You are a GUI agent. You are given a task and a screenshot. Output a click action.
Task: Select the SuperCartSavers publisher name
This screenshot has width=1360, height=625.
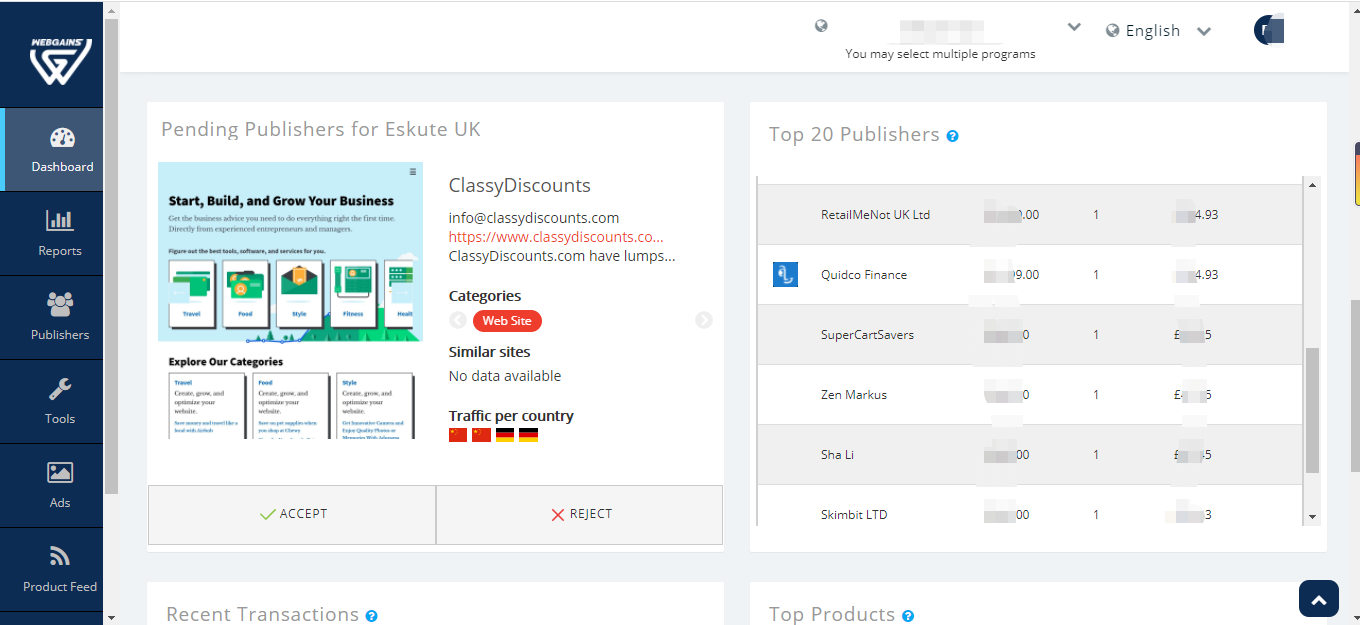tap(867, 335)
